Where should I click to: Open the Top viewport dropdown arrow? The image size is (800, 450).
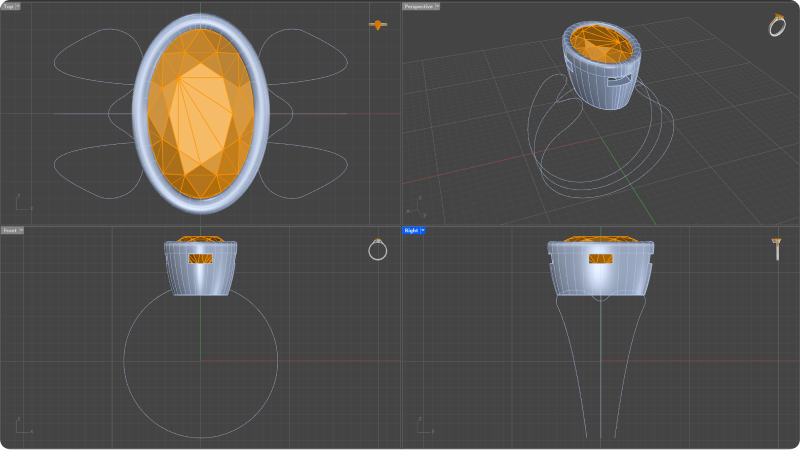[18, 6]
